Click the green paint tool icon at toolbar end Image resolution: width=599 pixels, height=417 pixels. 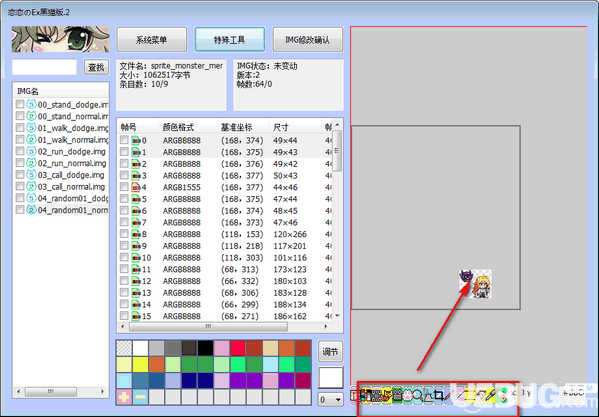pyautogui.click(x=501, y=395)
